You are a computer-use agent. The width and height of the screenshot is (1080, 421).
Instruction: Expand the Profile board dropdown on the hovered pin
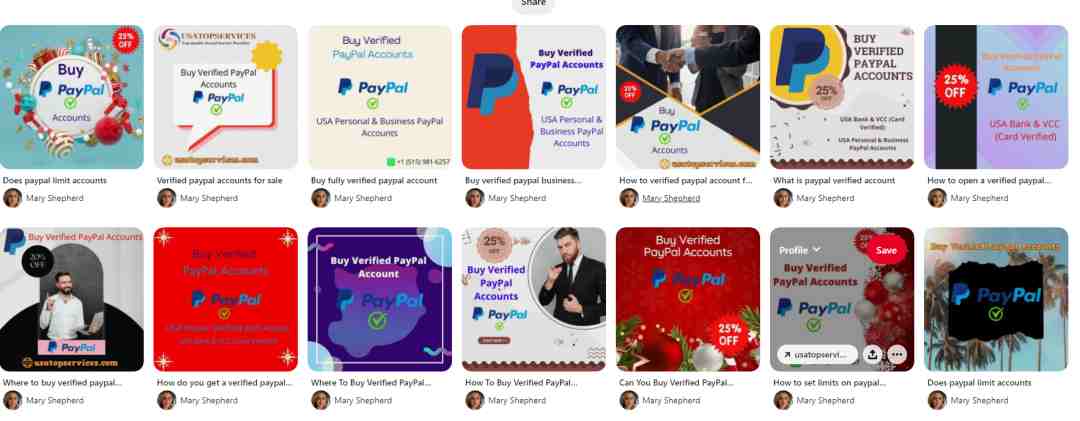coord(800,250)
